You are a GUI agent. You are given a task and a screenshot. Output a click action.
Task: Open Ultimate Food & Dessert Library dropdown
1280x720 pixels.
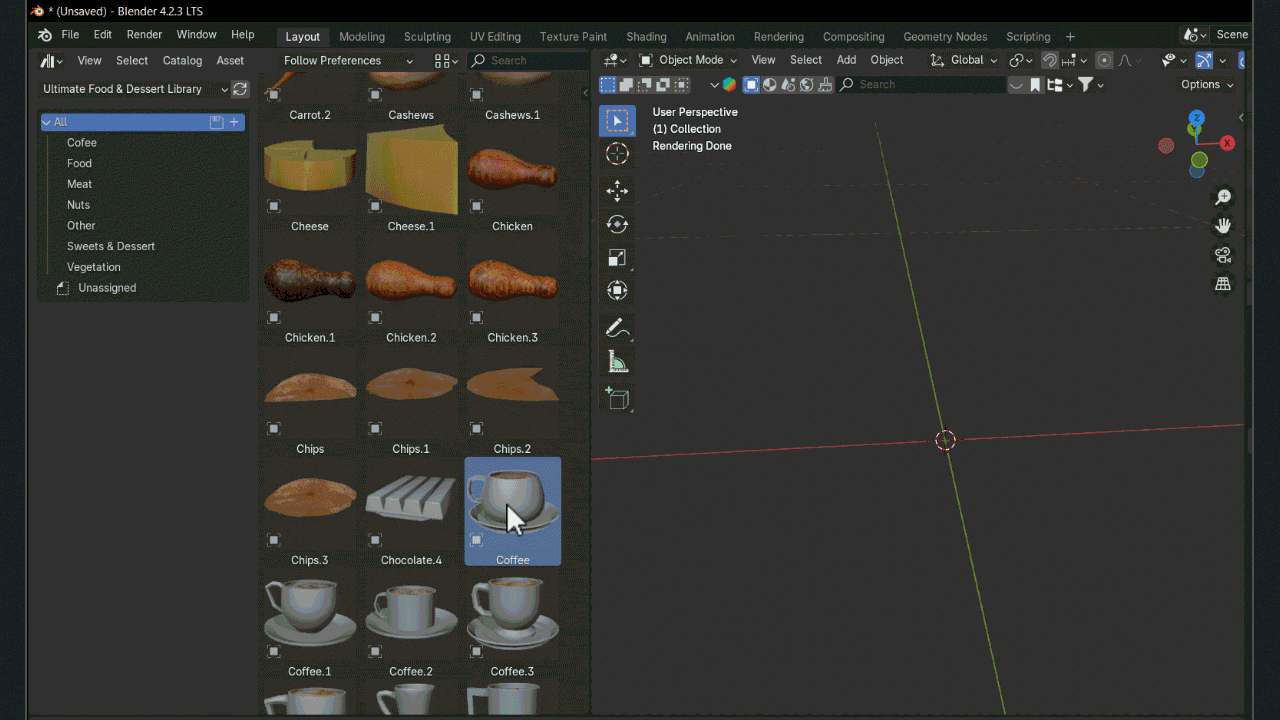[x=135, y=89]
